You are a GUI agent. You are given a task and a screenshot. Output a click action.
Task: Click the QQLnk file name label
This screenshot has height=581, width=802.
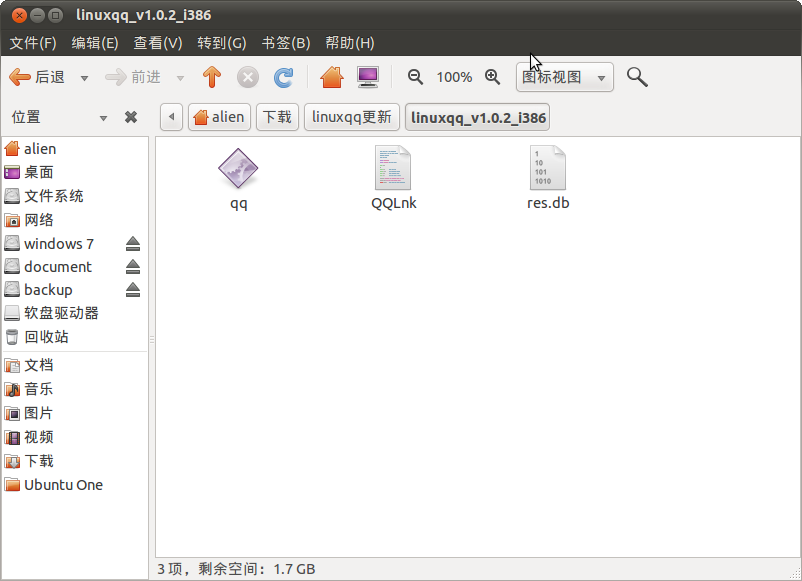[393, 203]
